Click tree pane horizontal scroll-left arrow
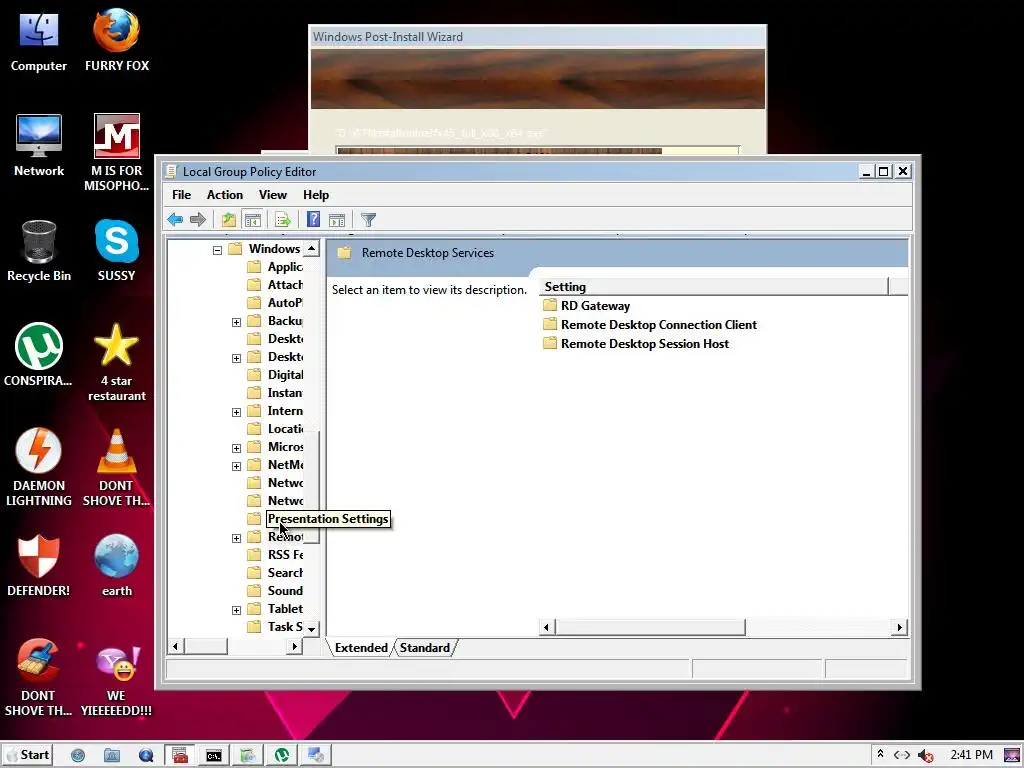 174,647
